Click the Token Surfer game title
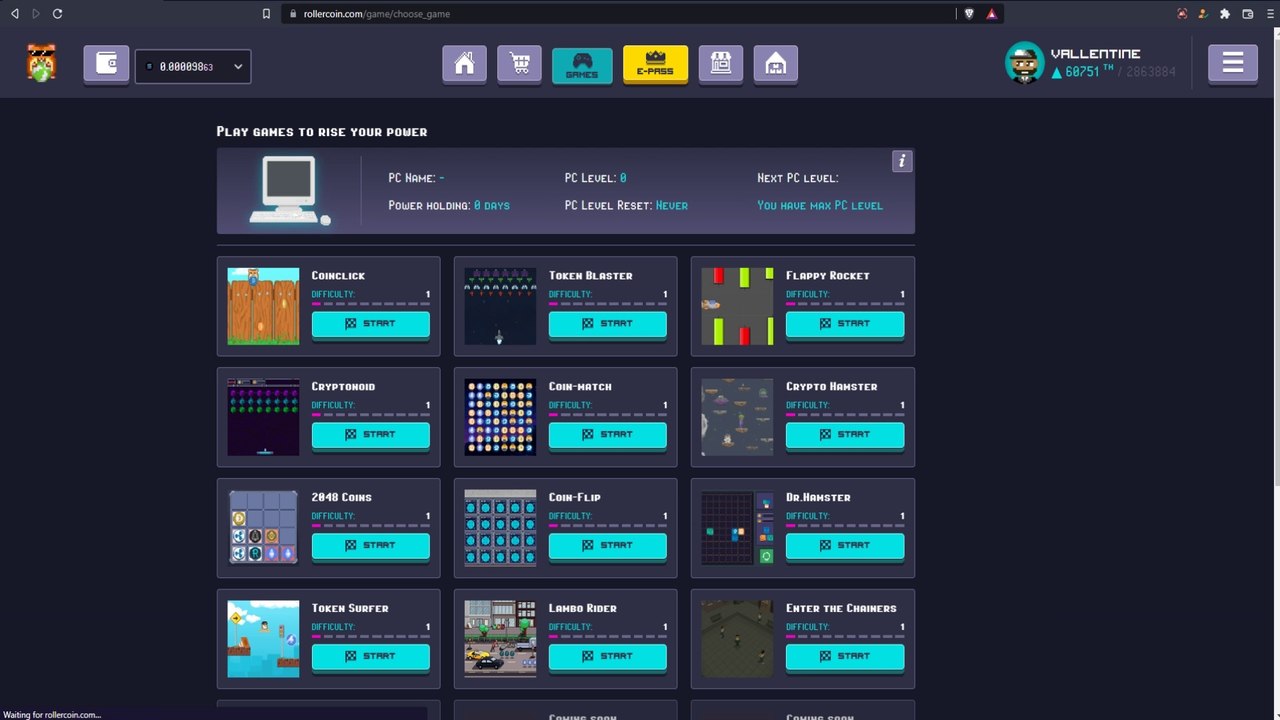Viewport: 1280px width, 720px height. coord(350,608)
